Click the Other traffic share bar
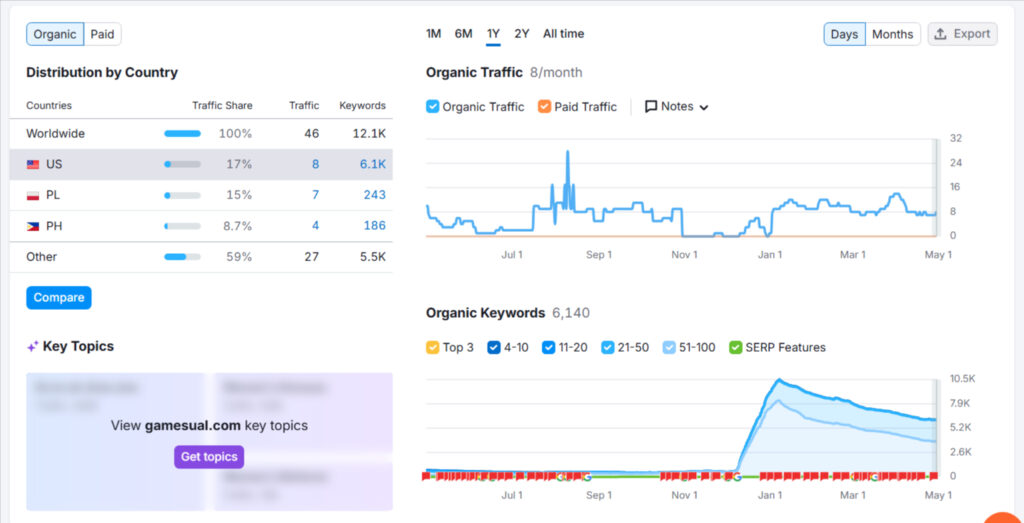The image size is (1024, 523). [x=182, y=257]
